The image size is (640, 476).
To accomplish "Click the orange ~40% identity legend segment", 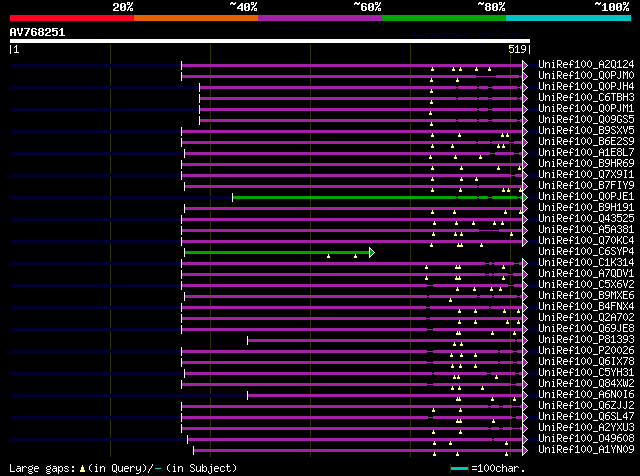I will tap(196, 18).
